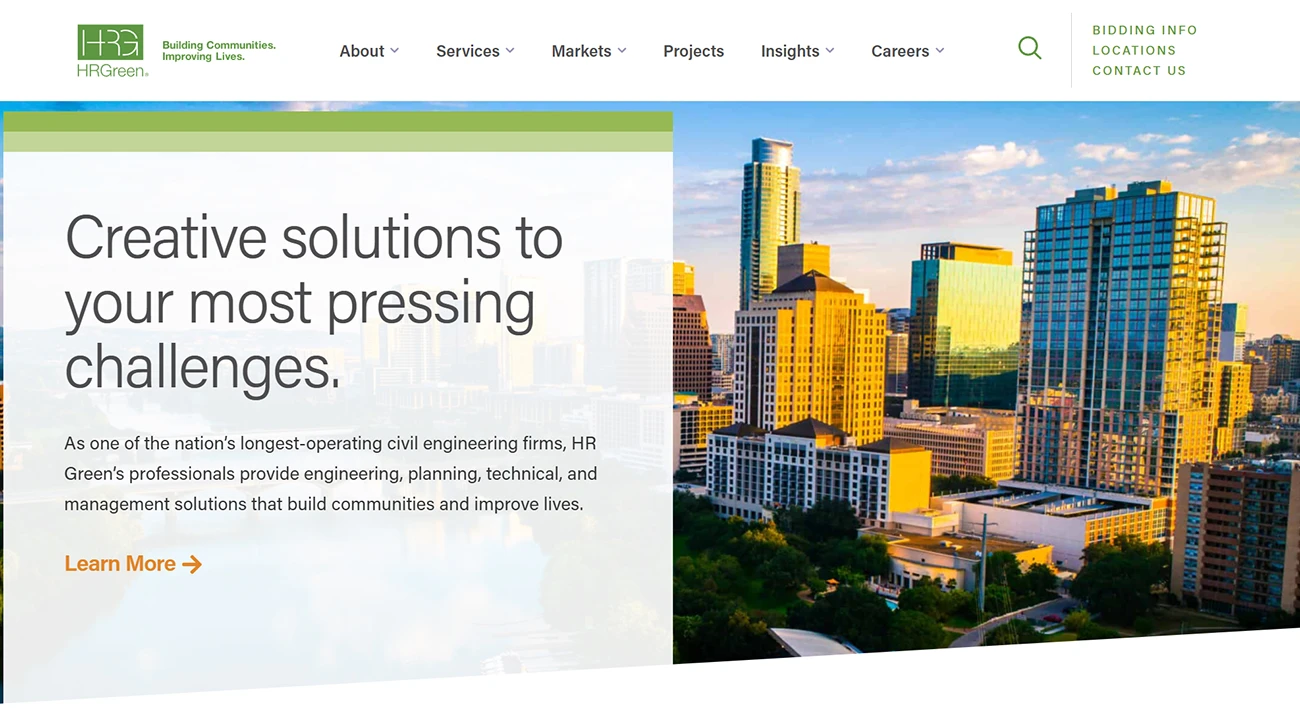
Task: Open the Contact Us link
Action: click(1139, 71)
